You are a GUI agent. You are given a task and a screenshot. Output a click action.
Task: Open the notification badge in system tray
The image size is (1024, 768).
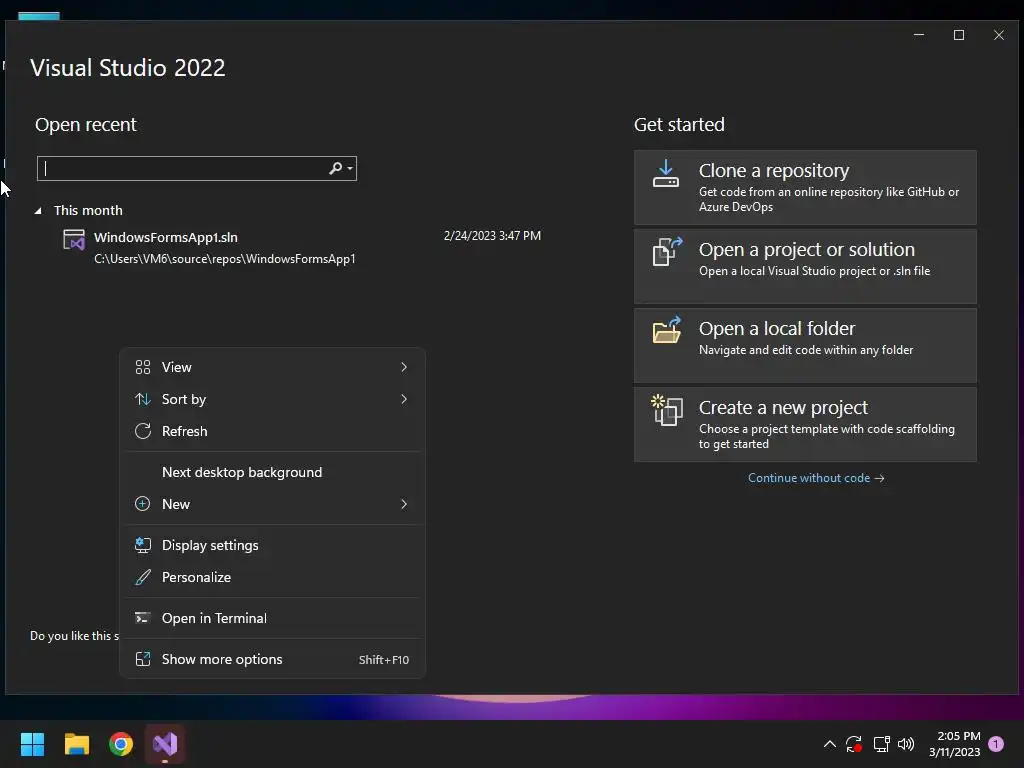coord(996,743)
